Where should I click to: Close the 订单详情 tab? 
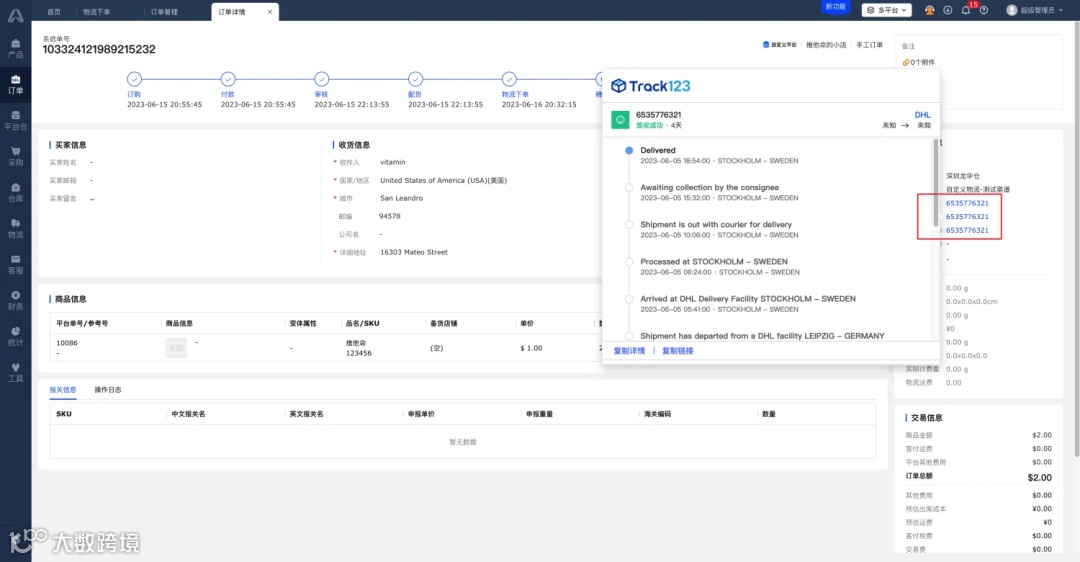(x=270, y=12)
